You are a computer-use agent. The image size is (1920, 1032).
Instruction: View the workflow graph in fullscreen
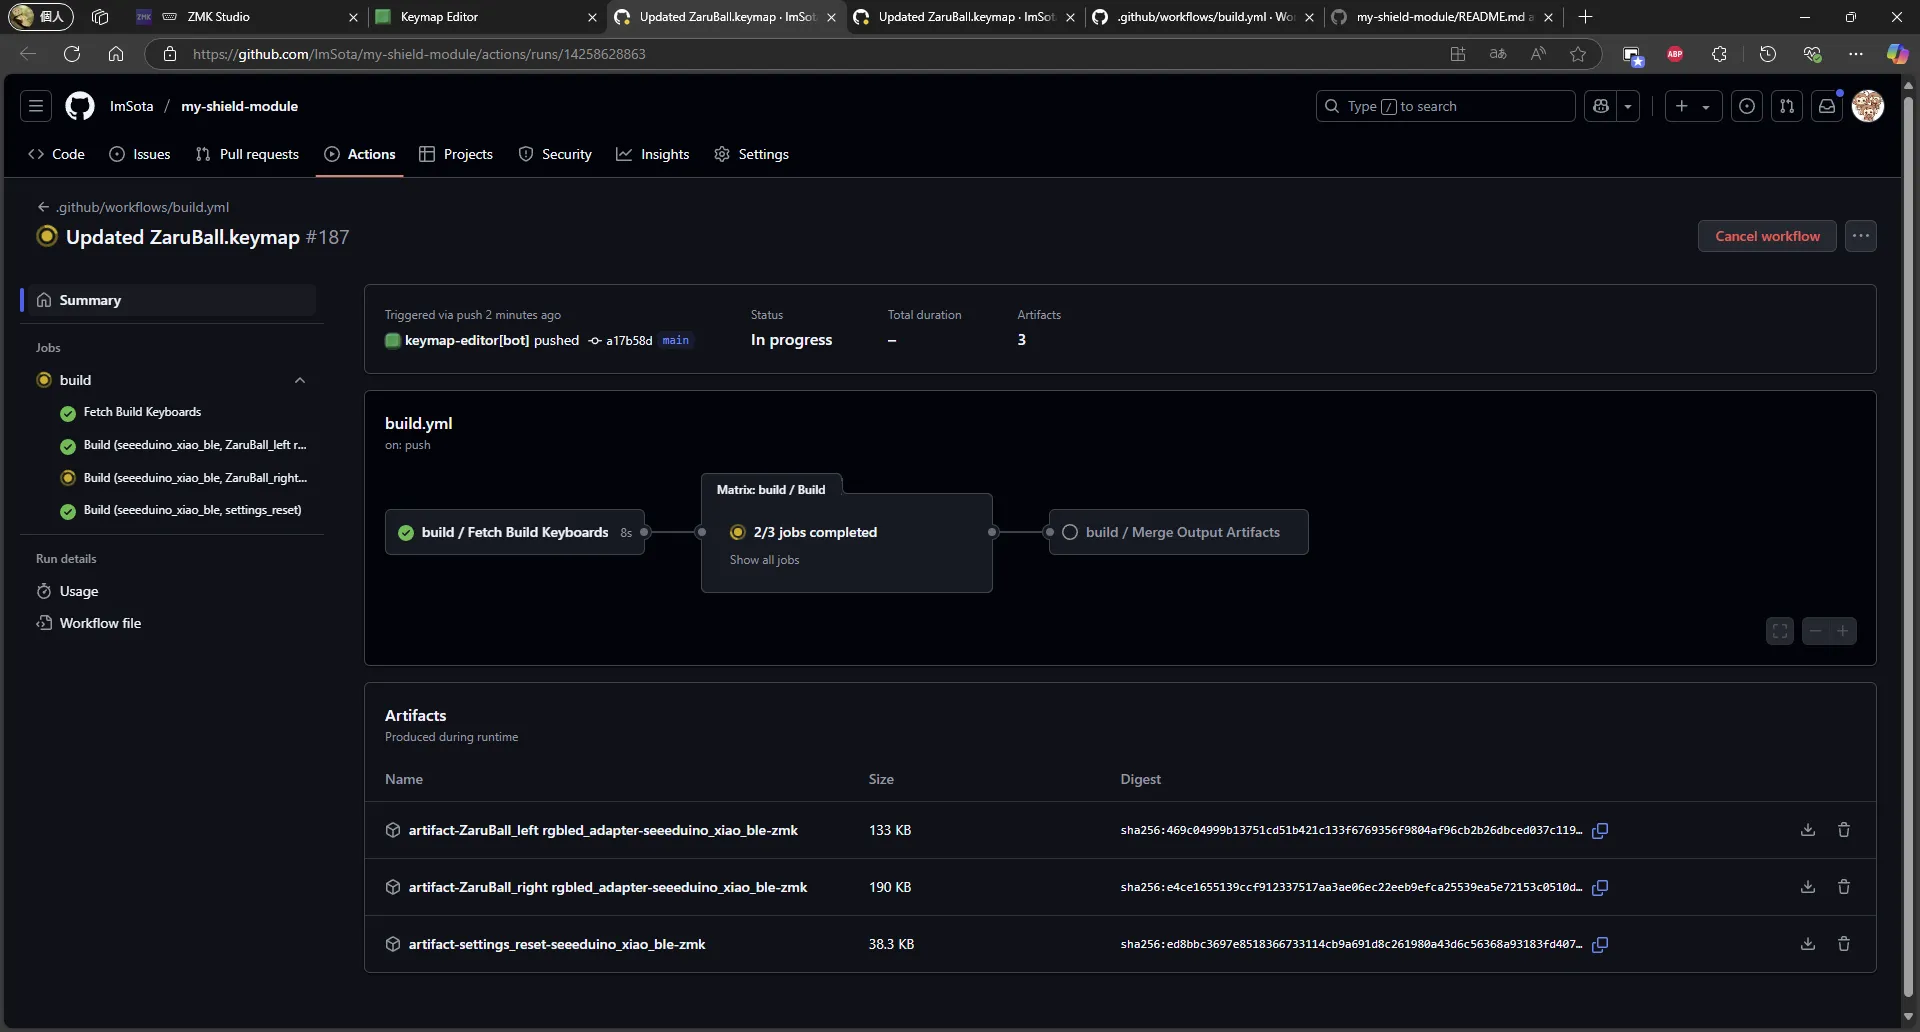click(x=1780, y=631)
